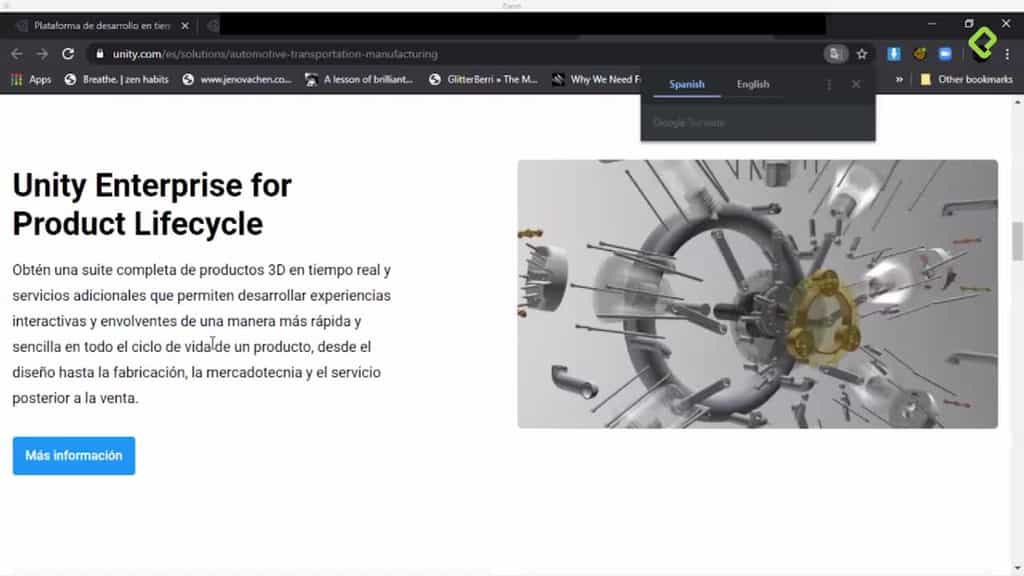Open the 'Why We Need F' bookmark
Image resolution: width=1024 pixels, height=576 pixels.
pyautogui.click(x=596, y=80)
